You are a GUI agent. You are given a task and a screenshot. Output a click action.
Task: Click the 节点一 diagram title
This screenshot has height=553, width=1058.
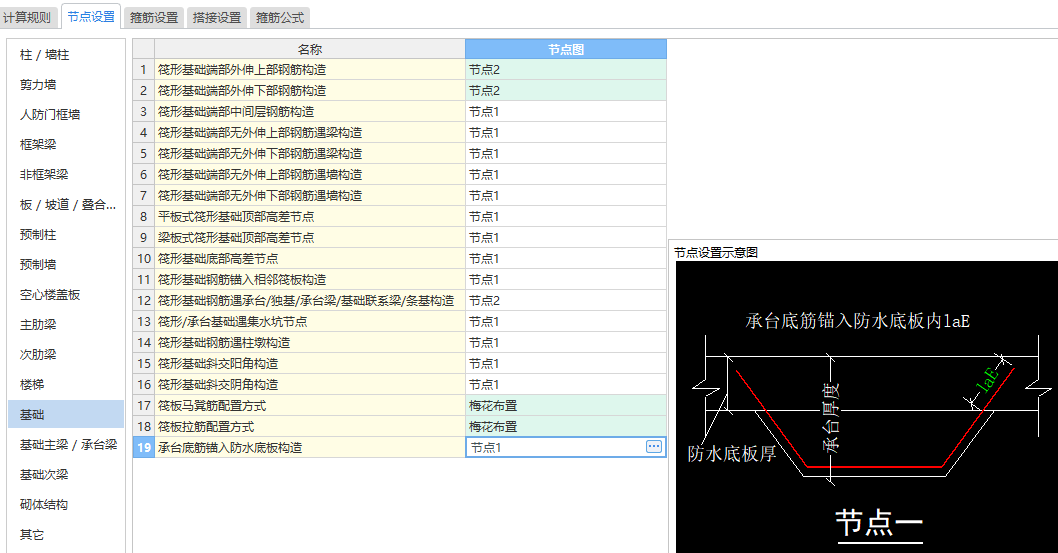pos(879,523)
